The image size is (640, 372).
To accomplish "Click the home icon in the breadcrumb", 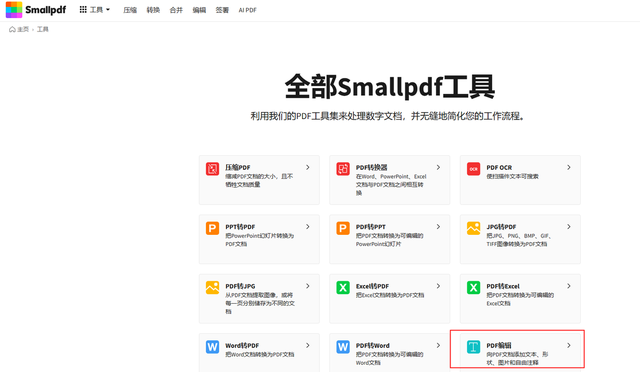I will point(12,29).
